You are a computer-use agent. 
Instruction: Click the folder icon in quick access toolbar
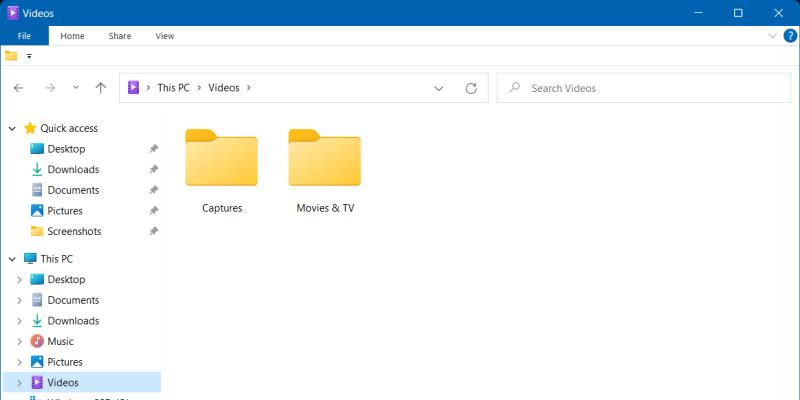point(11,56)
